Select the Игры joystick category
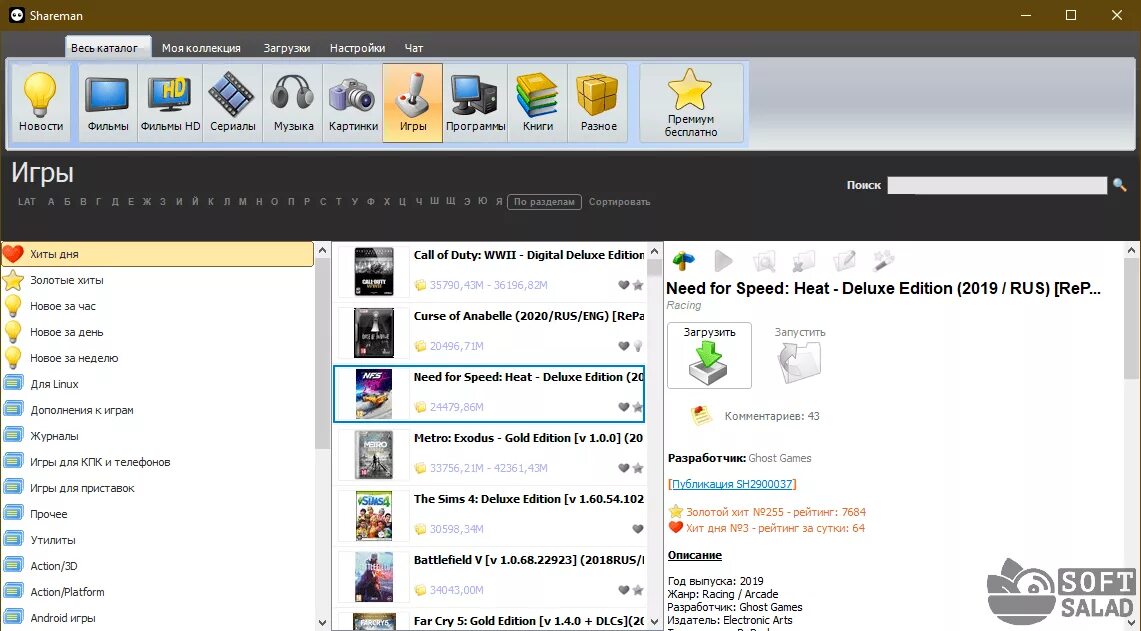Viewport: 1141px width, 631px height. point(413,103)
